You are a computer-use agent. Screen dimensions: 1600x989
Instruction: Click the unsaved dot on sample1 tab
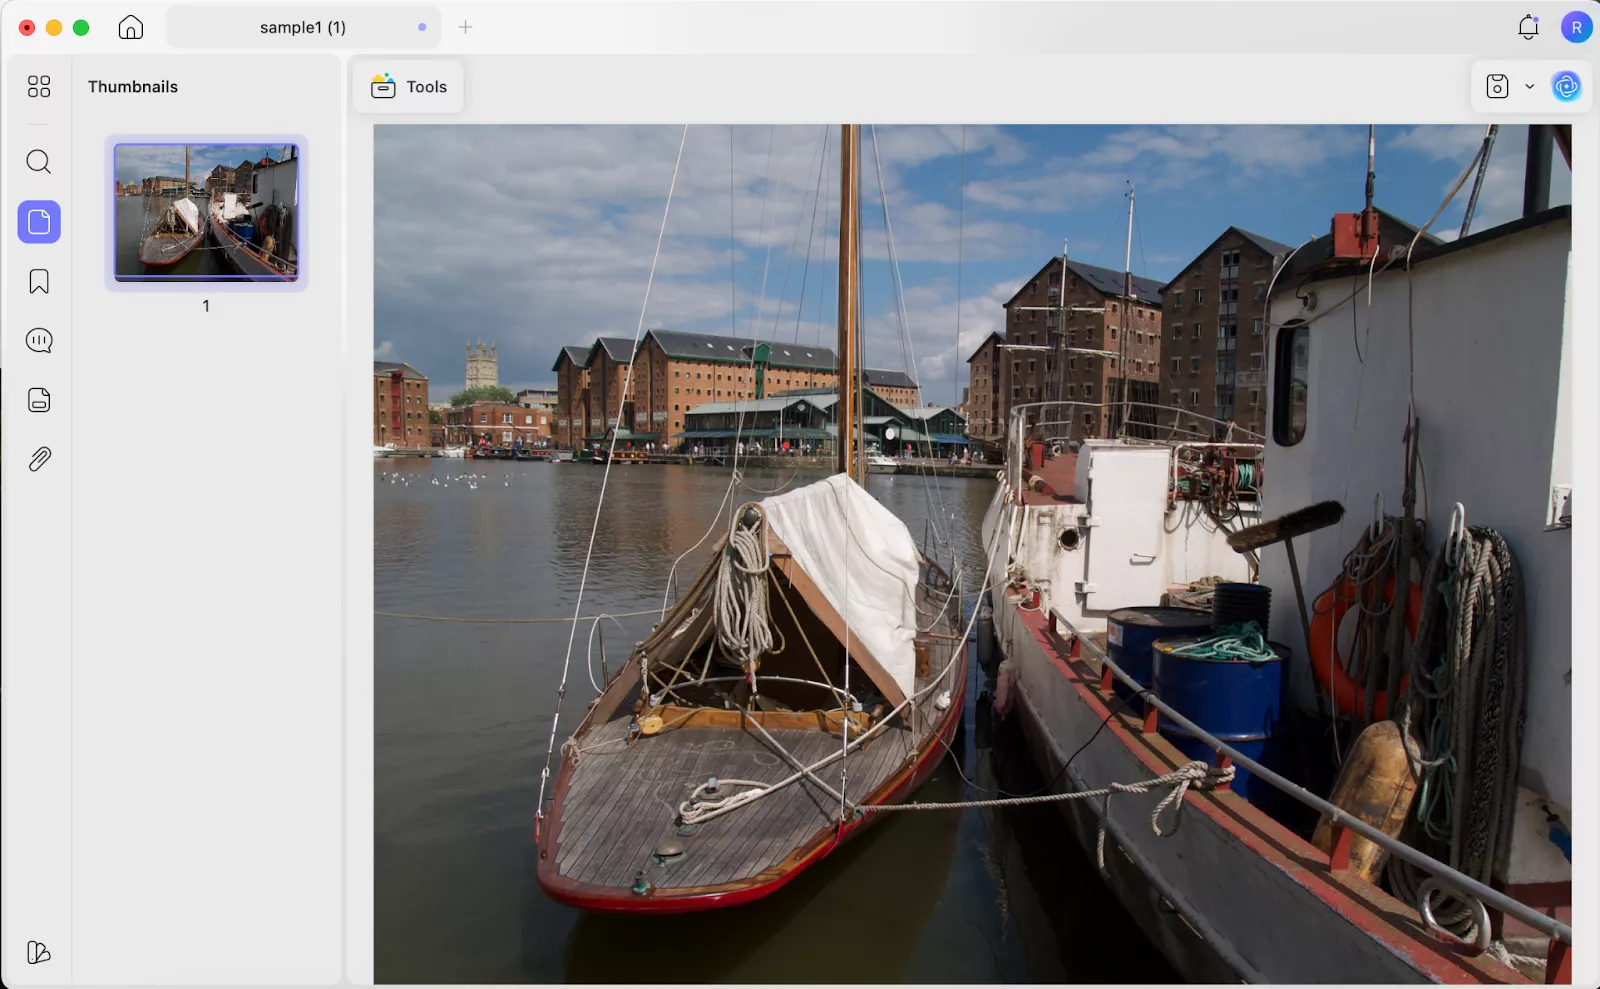coord(422,28)
